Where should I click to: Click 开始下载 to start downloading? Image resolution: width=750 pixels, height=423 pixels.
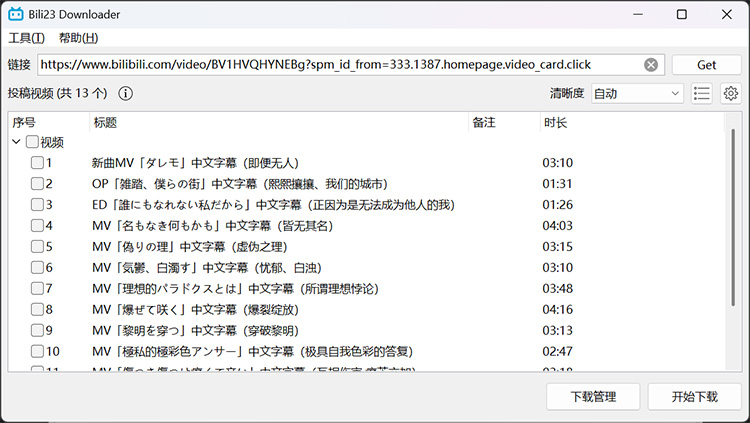coord(695,397)
